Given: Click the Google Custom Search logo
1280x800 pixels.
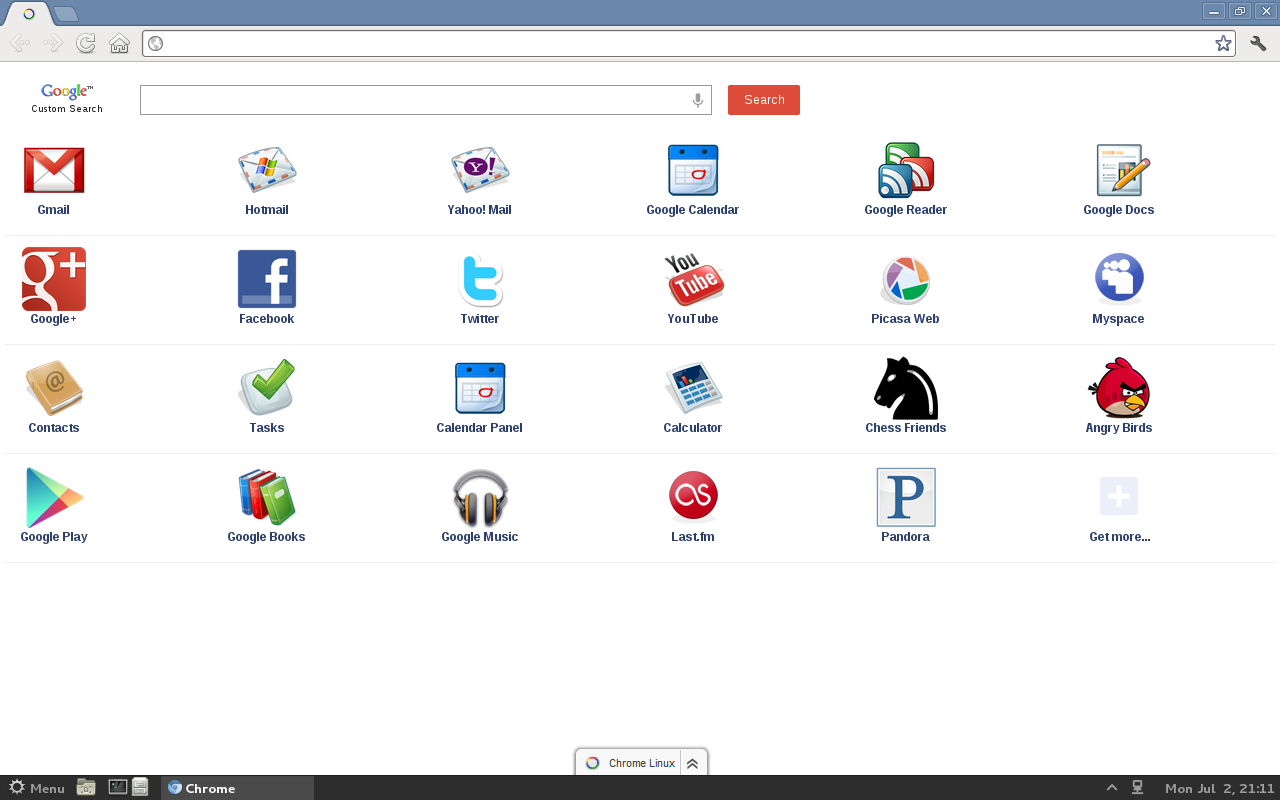Looking at the screenshot, I should 67,97.
